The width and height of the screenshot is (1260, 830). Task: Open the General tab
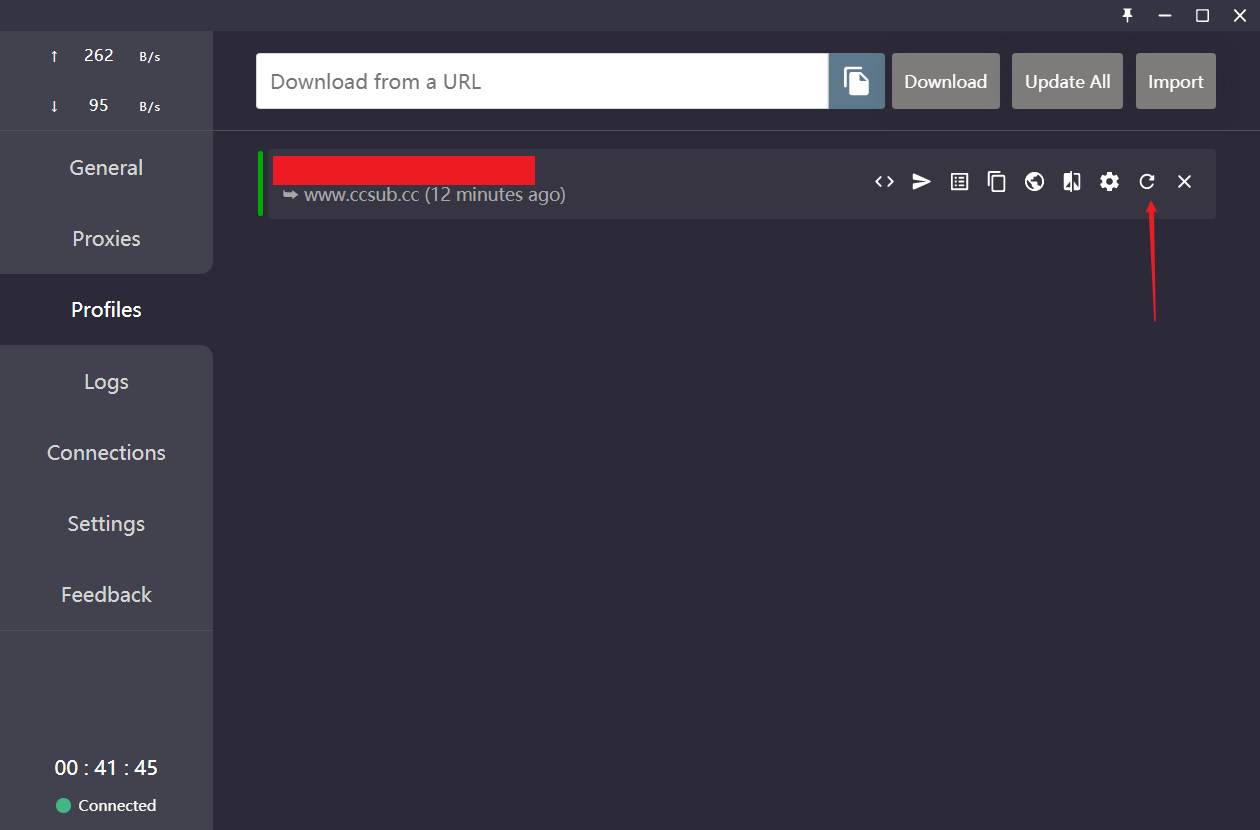pos(106,168)
